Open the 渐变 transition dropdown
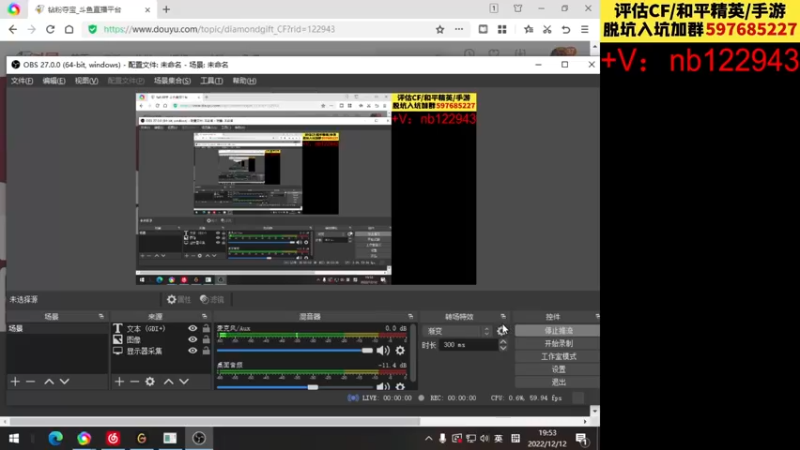The width and height of the screenshot is (800, 450). pos(458,331)
